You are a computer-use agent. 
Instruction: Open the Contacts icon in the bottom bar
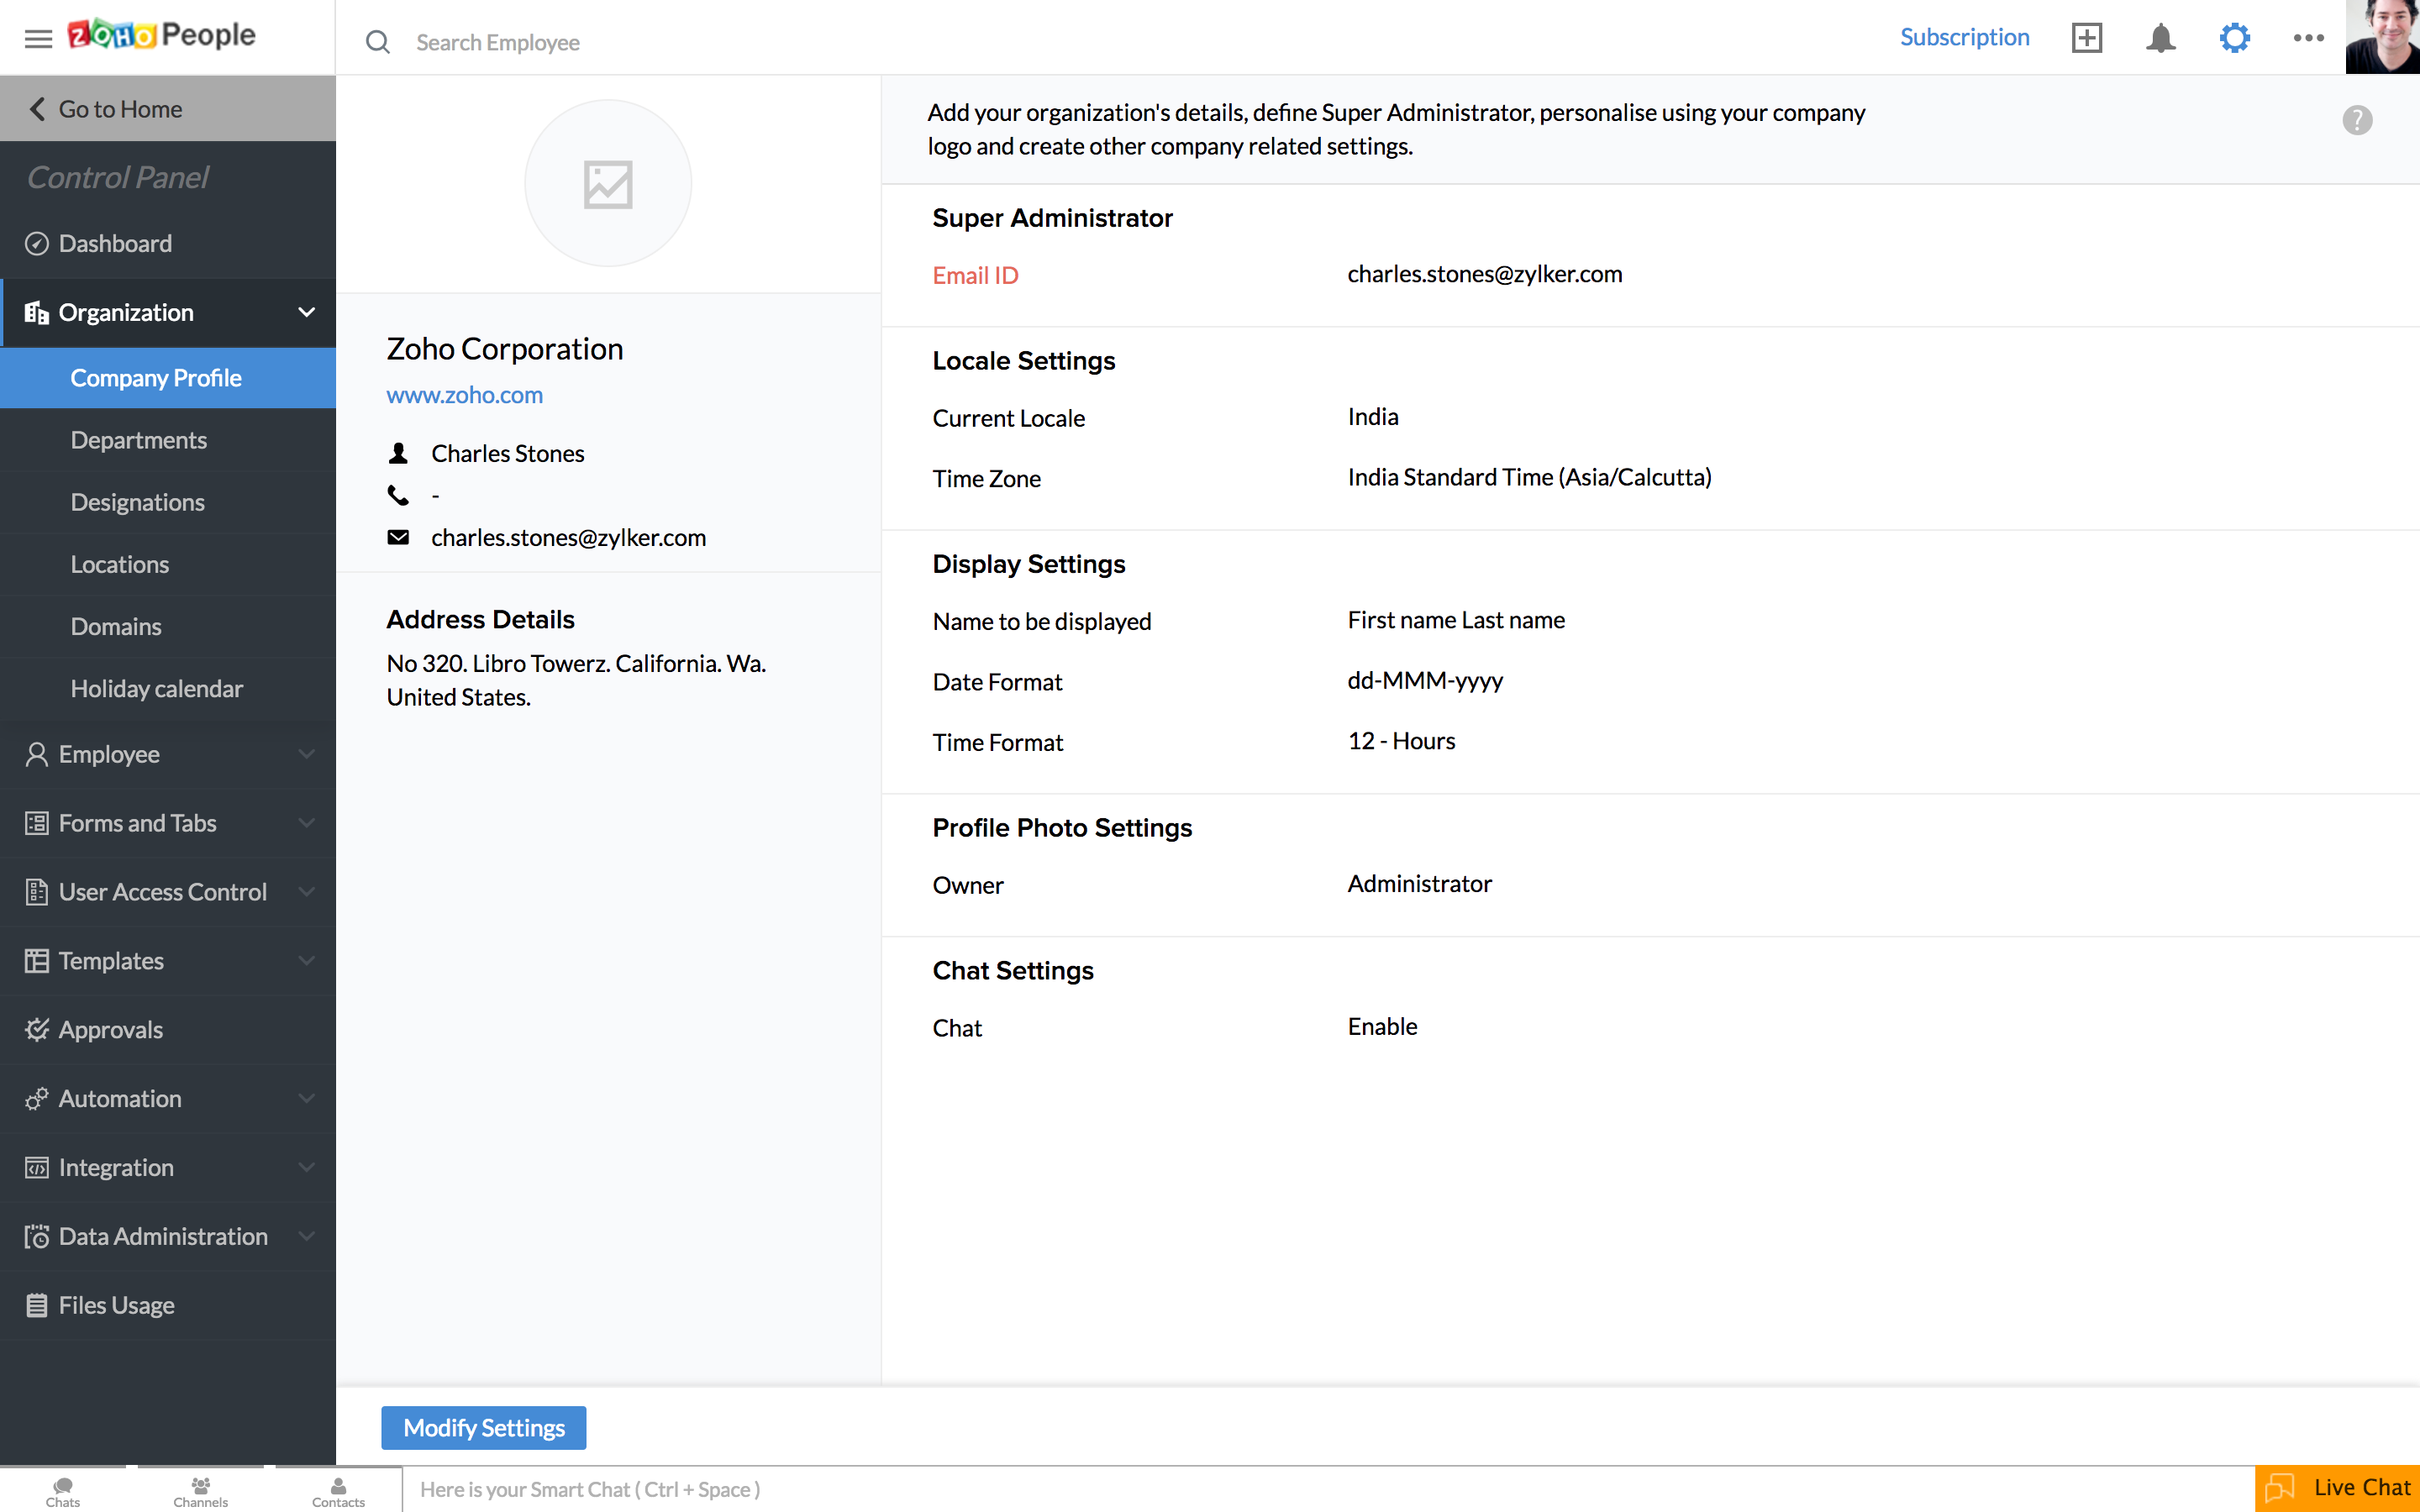coord(338,1490)
